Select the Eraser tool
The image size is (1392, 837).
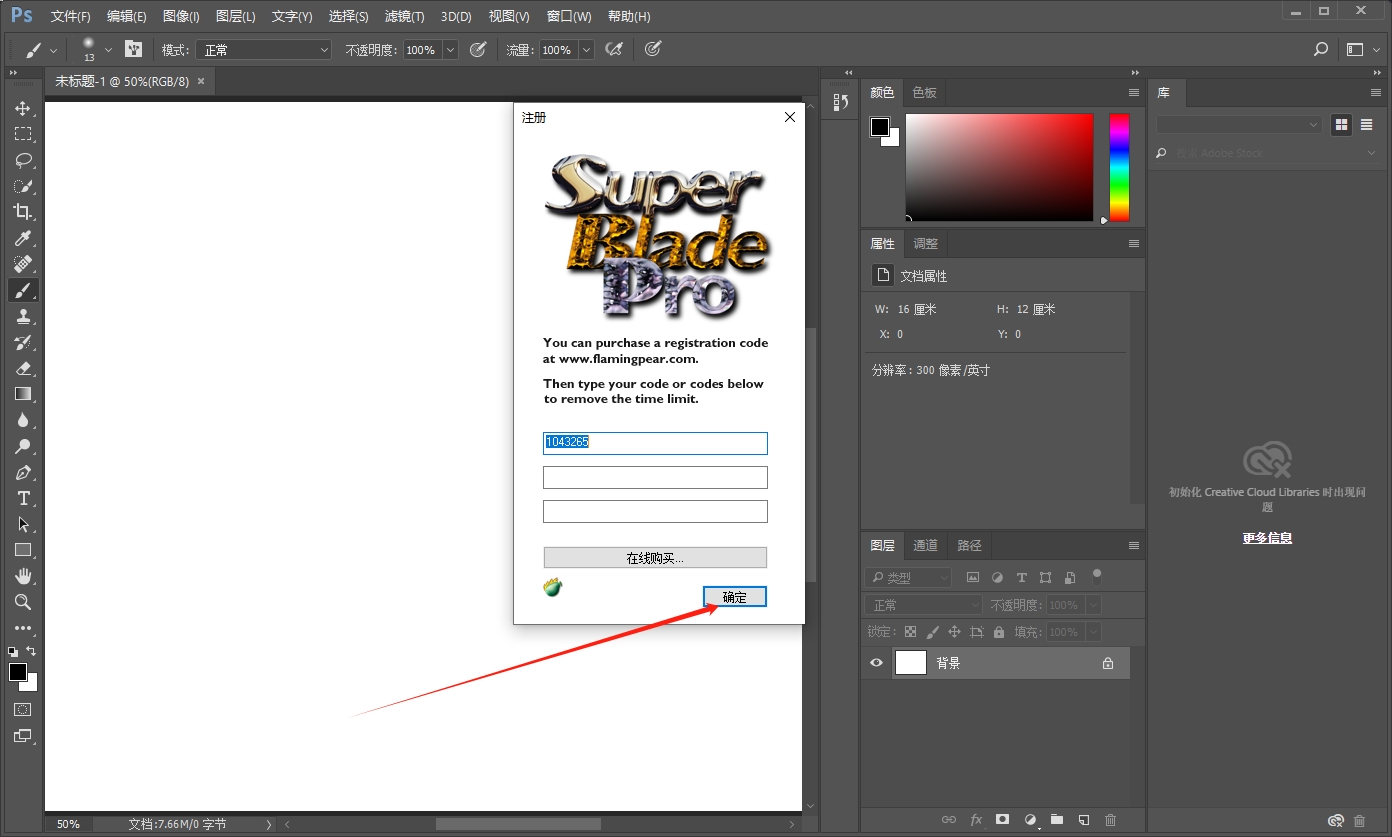click(22, 368)
